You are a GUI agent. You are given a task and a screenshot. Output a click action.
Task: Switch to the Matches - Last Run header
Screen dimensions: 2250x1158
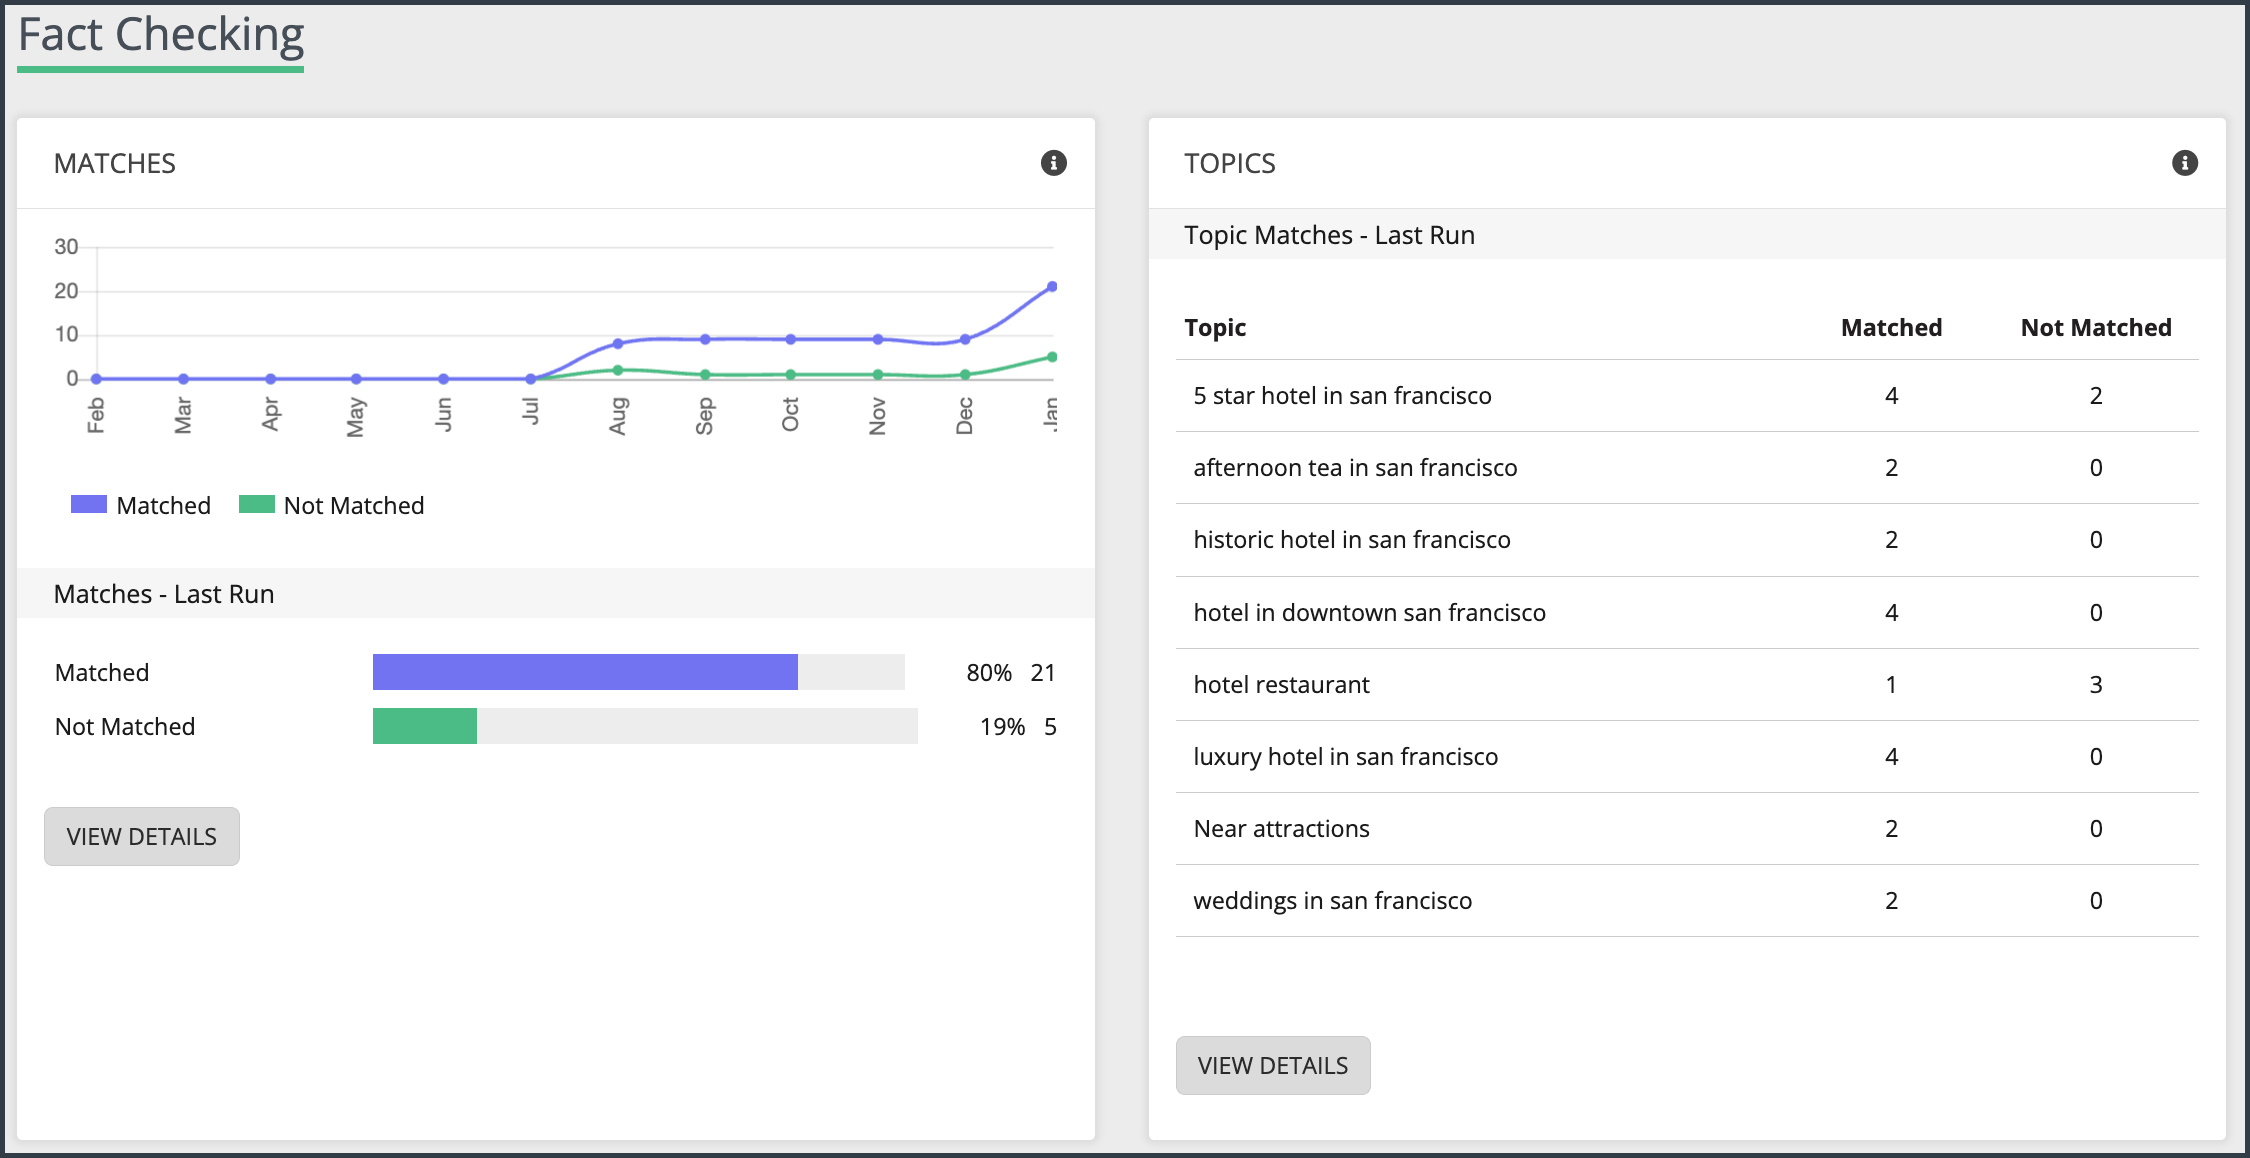(x=164, y=593)
